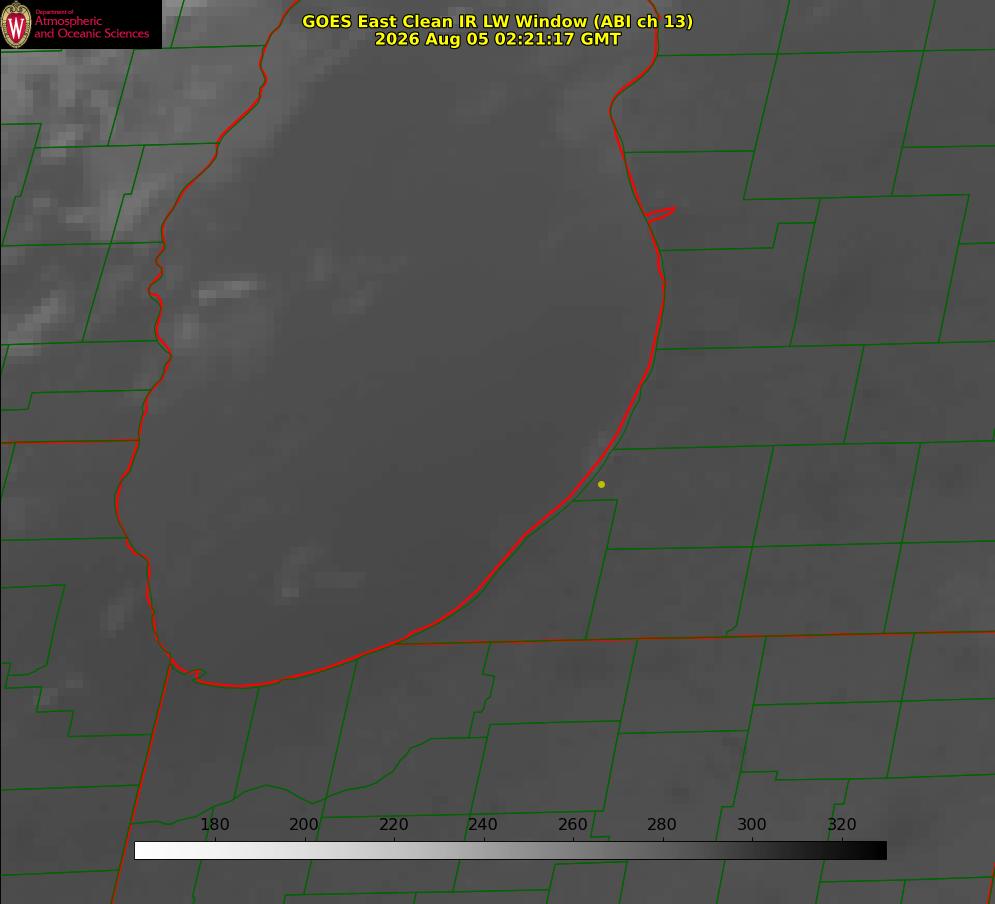Open the Atmospheric and Oceanic Sciences link
Image resolution: width=995 pixels, height=904 pixels.
click(x=91, y=27)
